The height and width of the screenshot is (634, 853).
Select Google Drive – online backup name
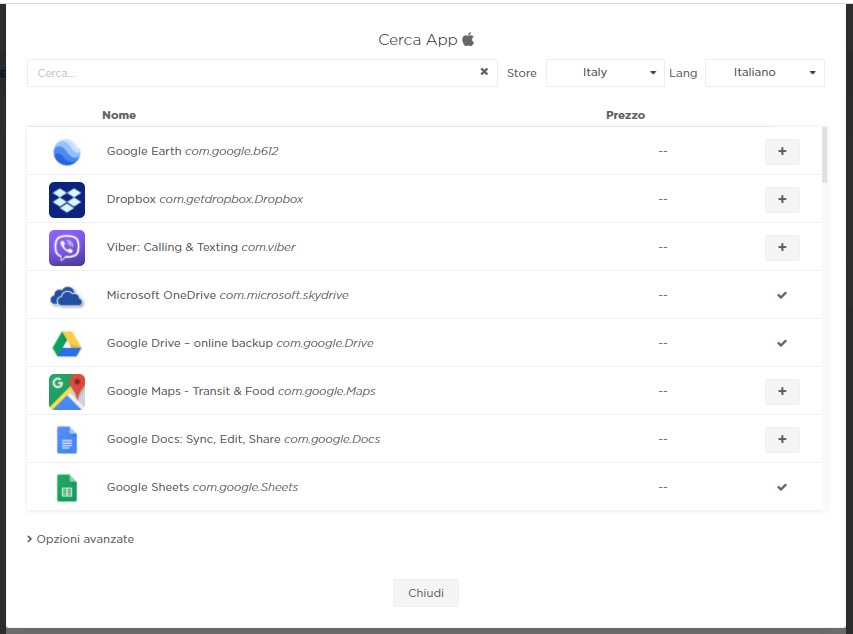[240, 343]
